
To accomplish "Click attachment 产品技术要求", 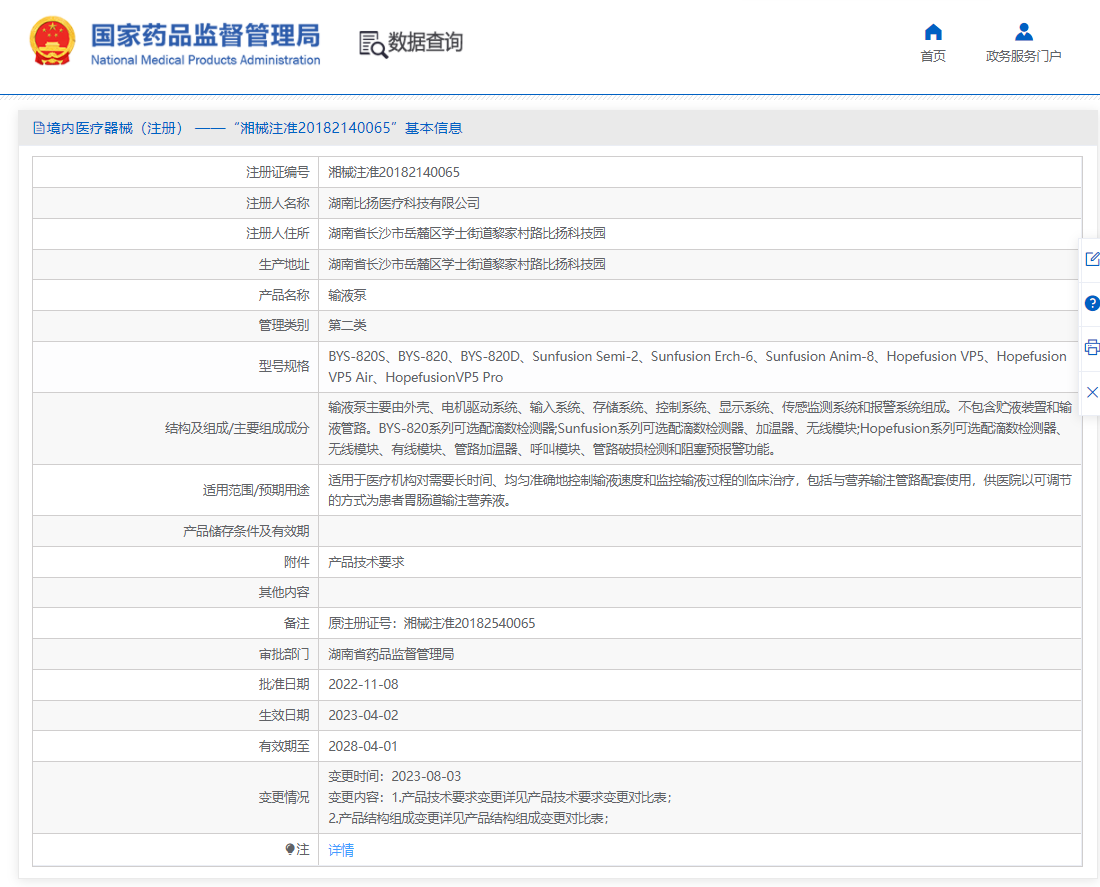I will click(366, 562).
